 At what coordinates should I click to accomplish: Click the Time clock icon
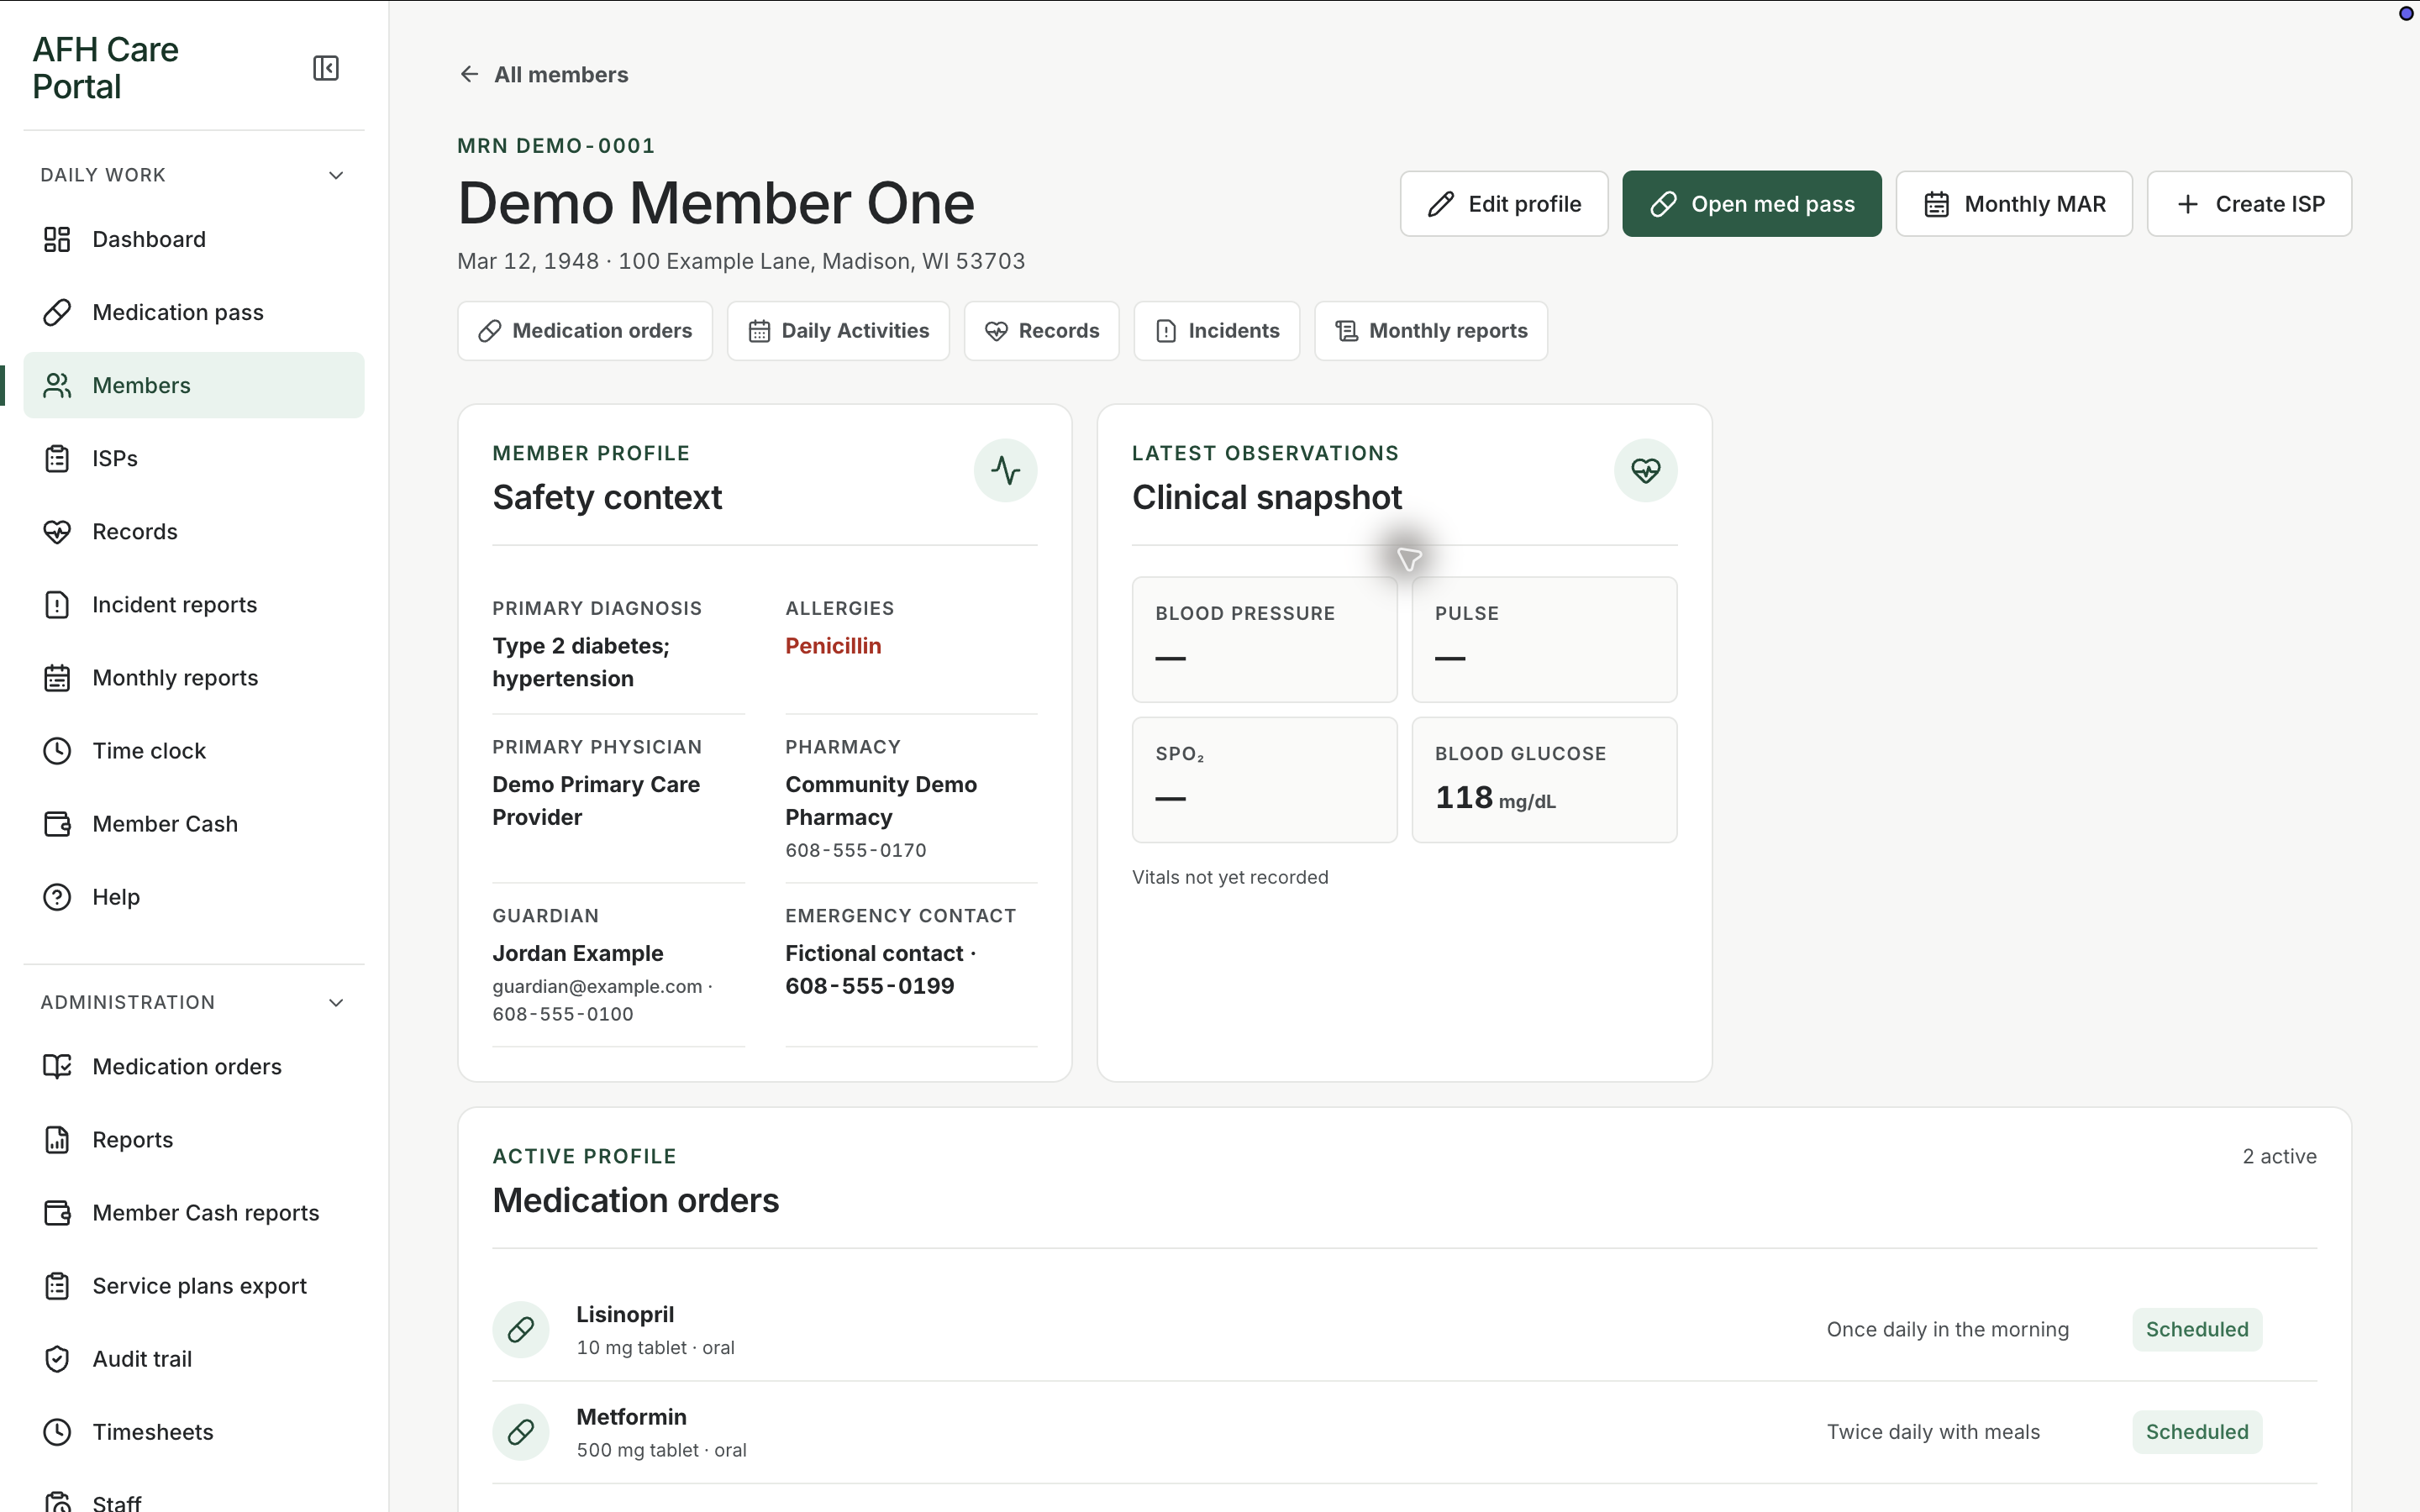pyautogui.click(x=57, y=750)
